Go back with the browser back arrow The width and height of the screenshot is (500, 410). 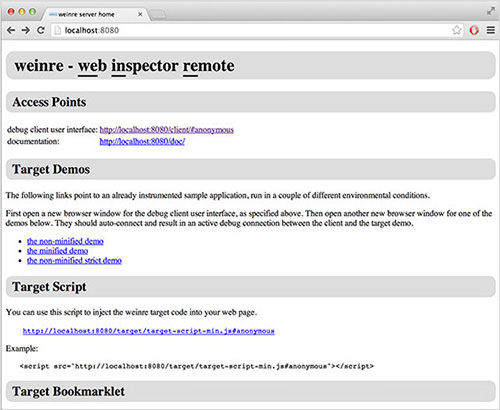click(x=11, y=30)
